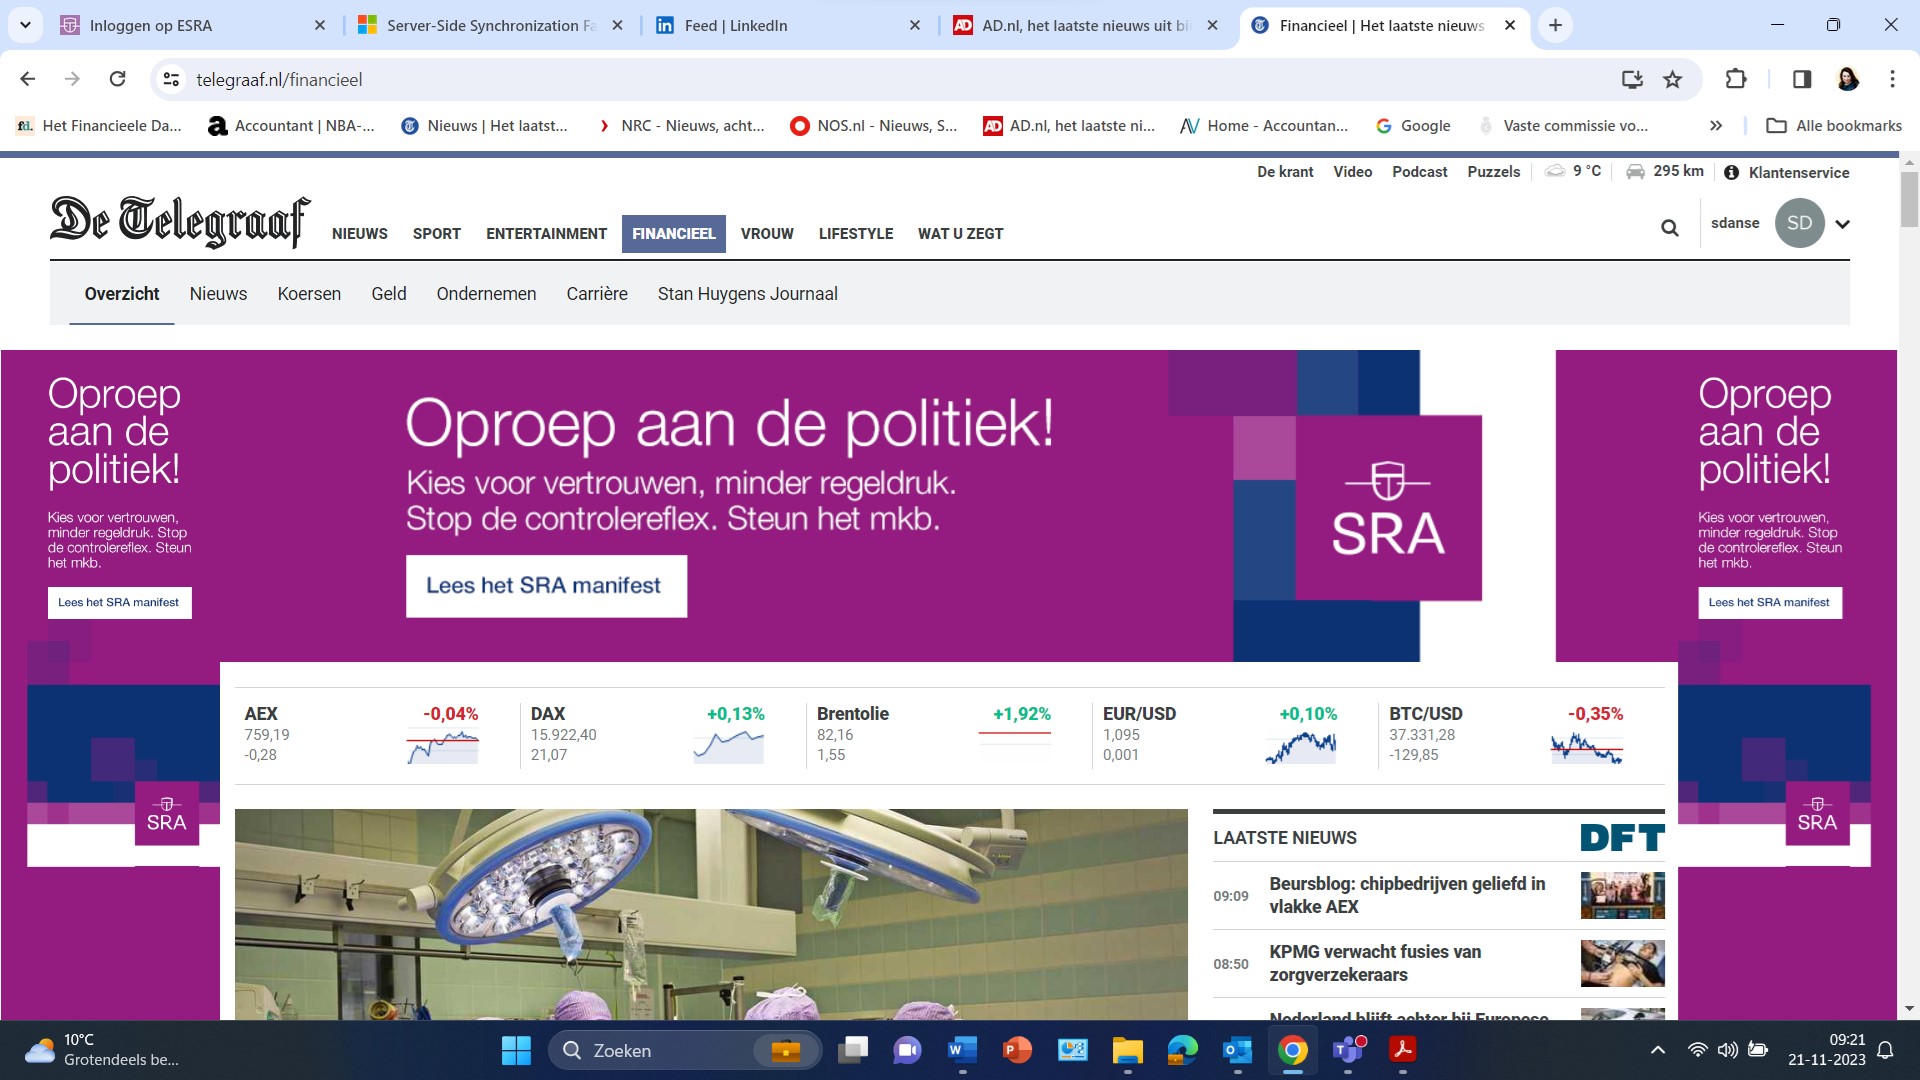1920x1080 pixels.
Task: Switch to the Geld subtab
Action: click(389, 294)
